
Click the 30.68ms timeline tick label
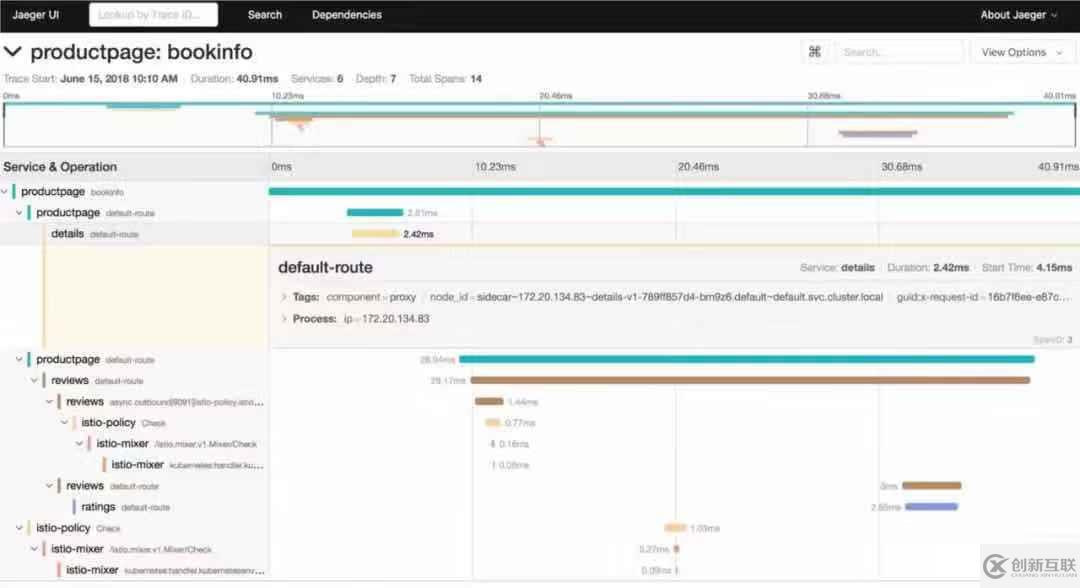click(x=902, y=167)
